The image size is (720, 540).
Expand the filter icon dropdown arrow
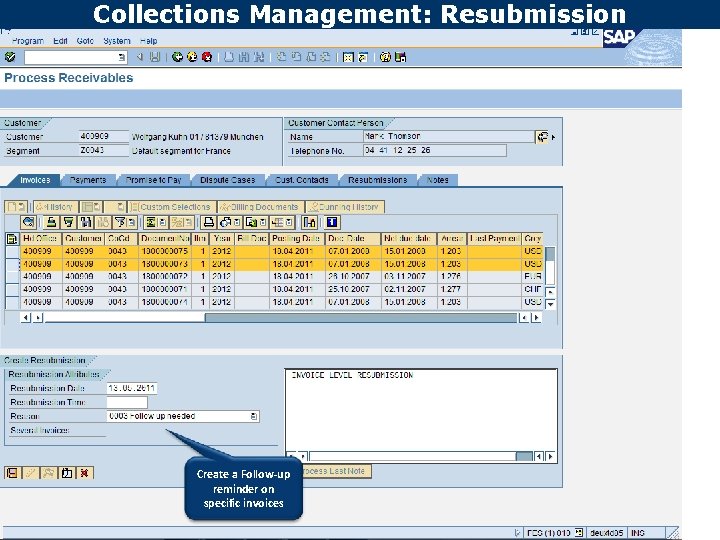click(132, 223)
